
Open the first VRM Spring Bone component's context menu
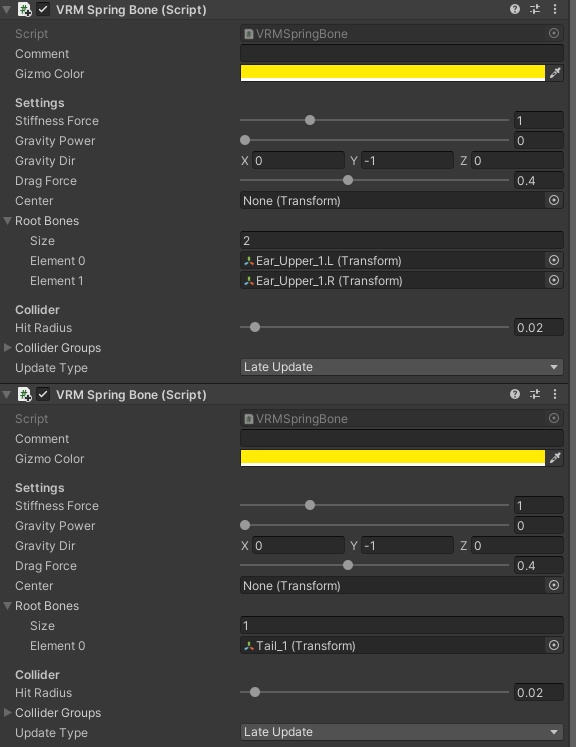(x=555, y=9)
